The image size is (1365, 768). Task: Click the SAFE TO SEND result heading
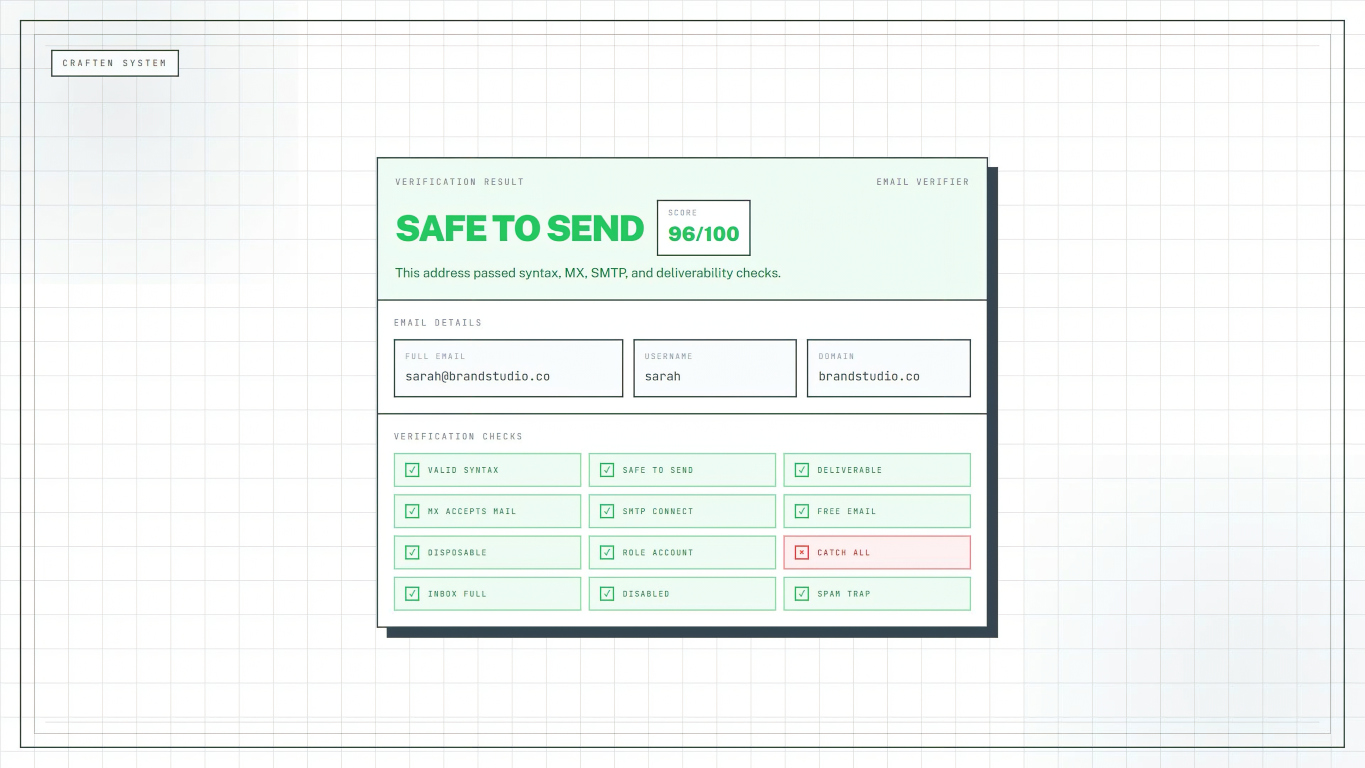coord(519,228)
